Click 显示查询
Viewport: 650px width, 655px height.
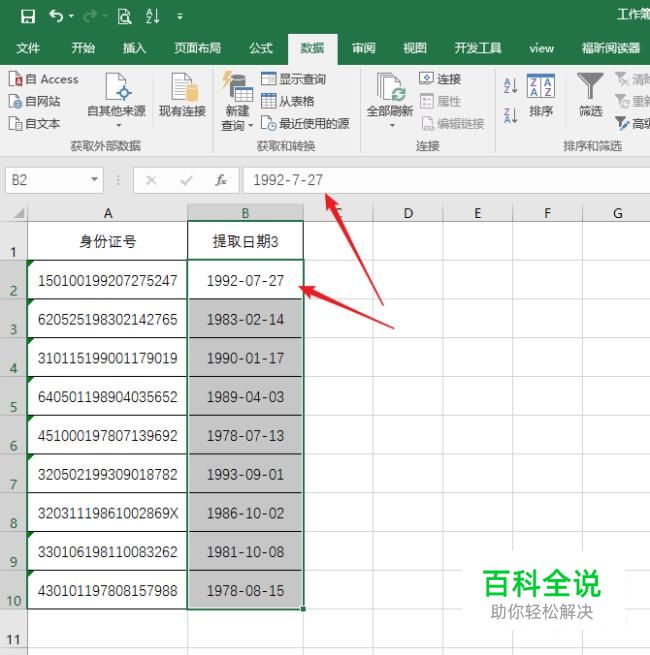[293, 79]
